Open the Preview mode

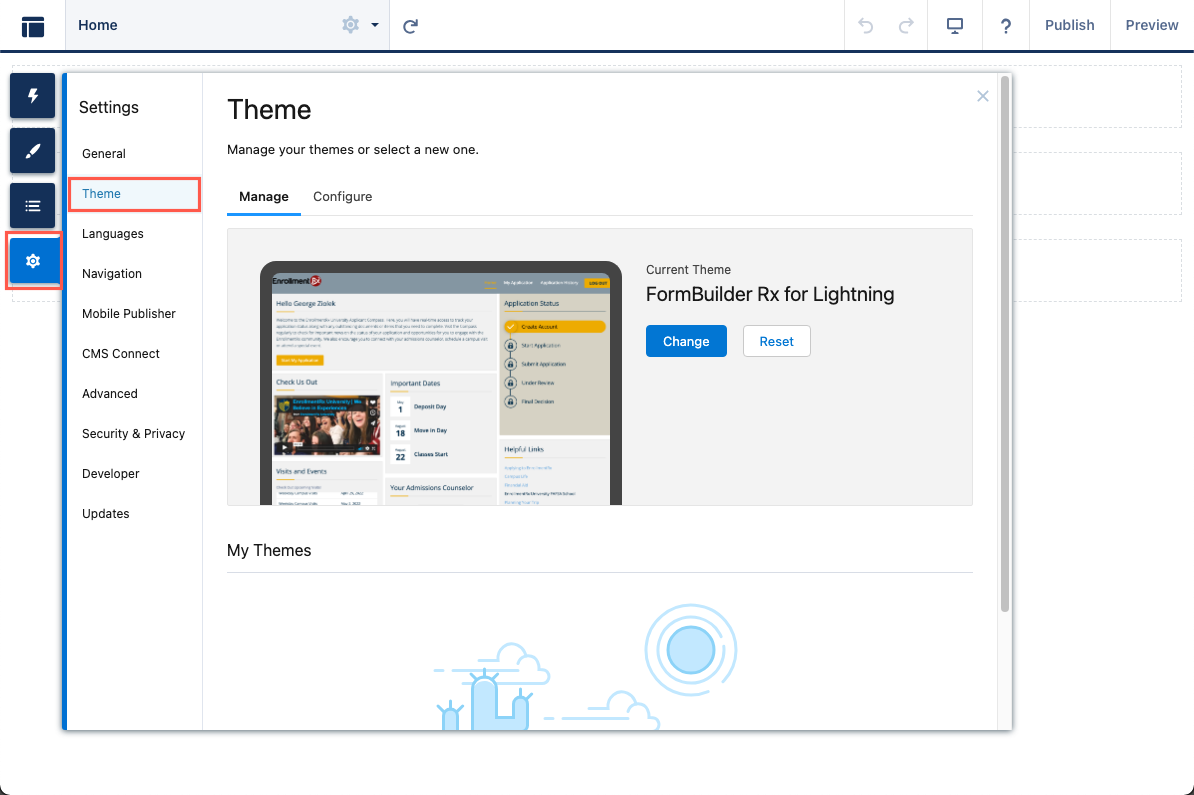[x=1151, y=26]
